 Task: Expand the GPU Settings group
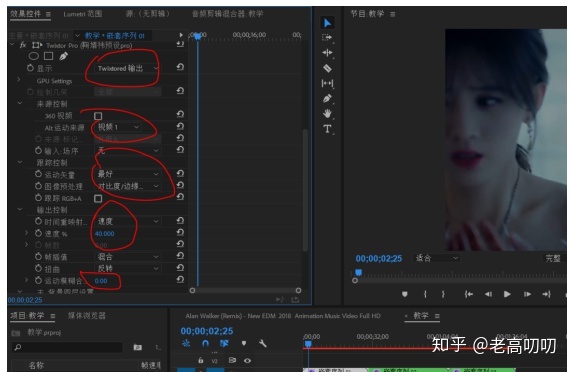[19, 80]
